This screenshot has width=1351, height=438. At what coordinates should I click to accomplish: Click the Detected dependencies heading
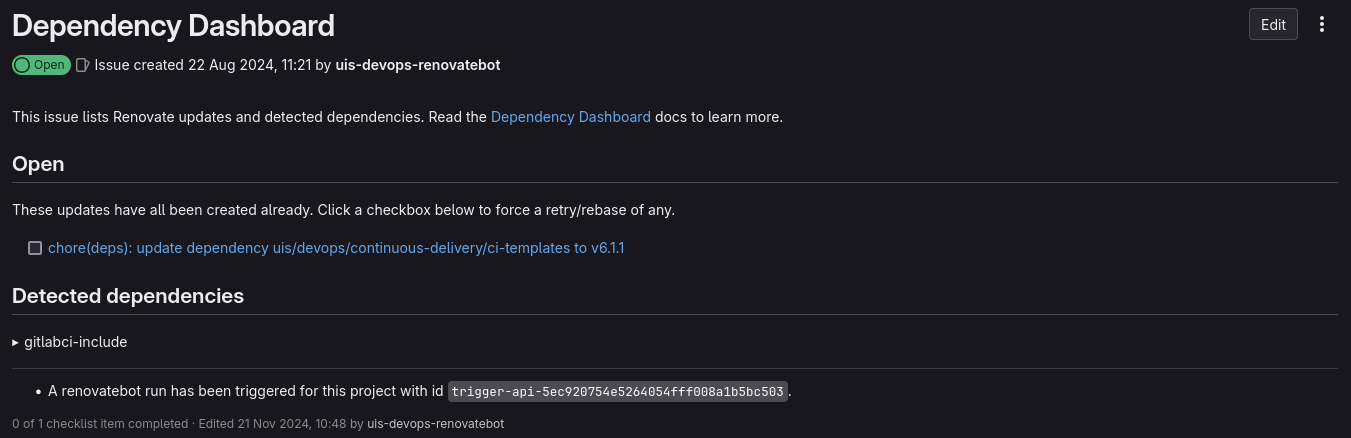pos(128,296)
